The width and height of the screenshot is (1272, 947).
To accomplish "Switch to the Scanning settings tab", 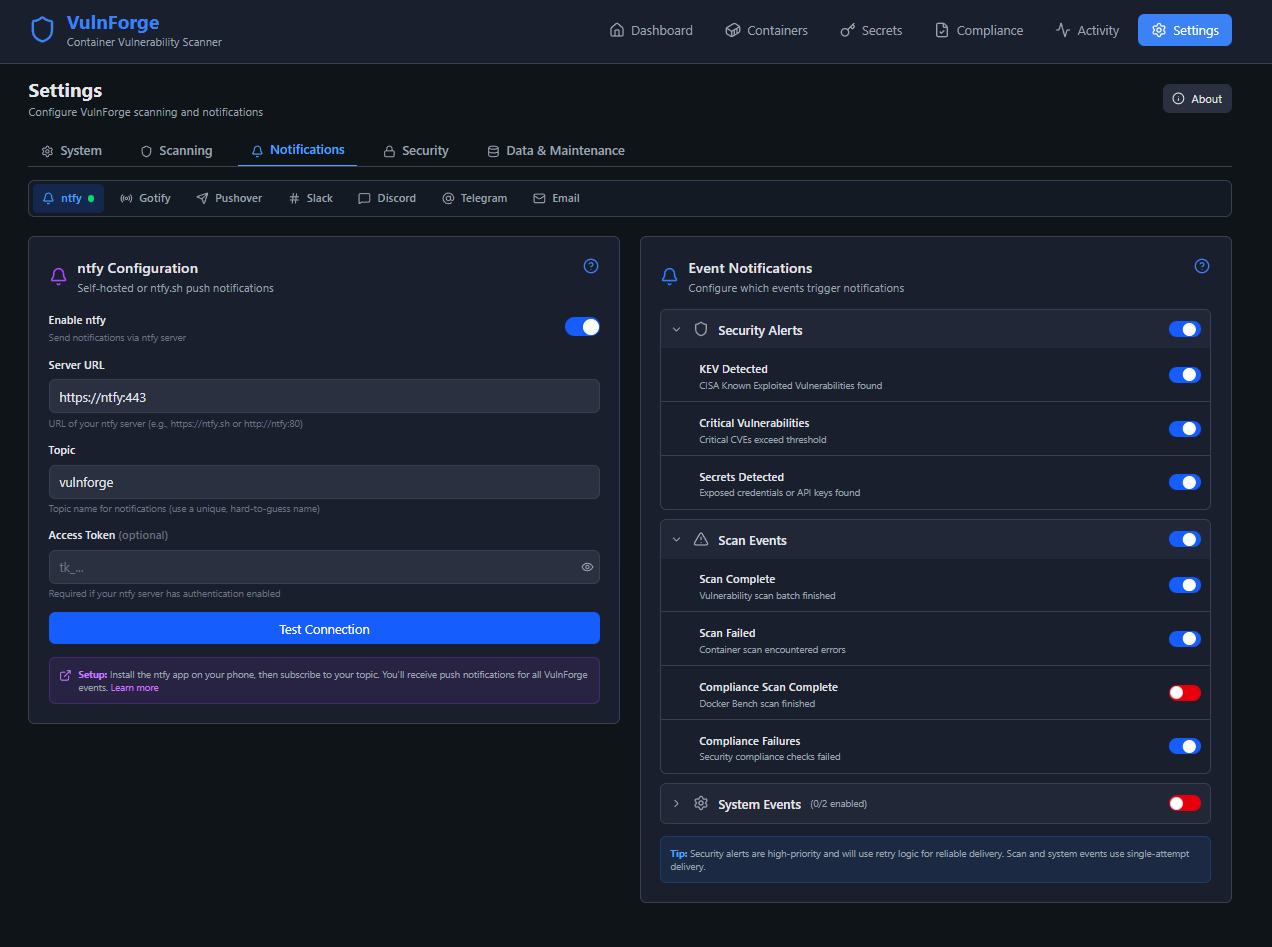I will [176, 151].
